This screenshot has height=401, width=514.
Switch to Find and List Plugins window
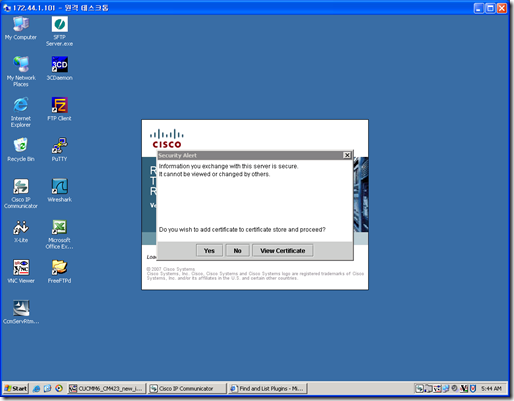[268, 389]
